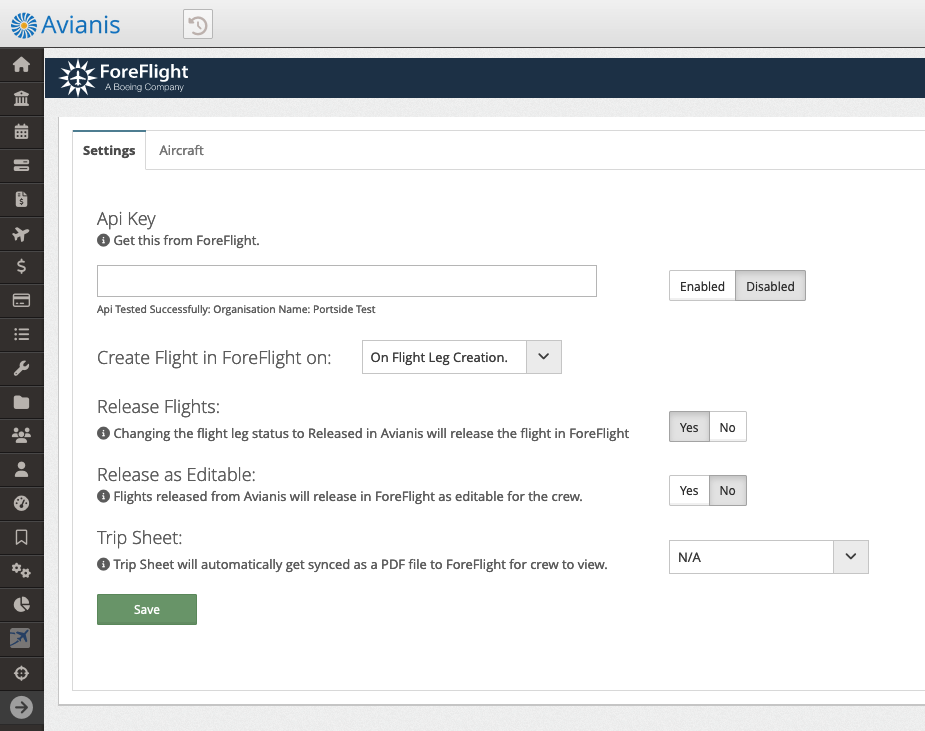925x731 pixels.
Task: Enable the Api Key by clicking Enabled
Action: pos(701,285)
